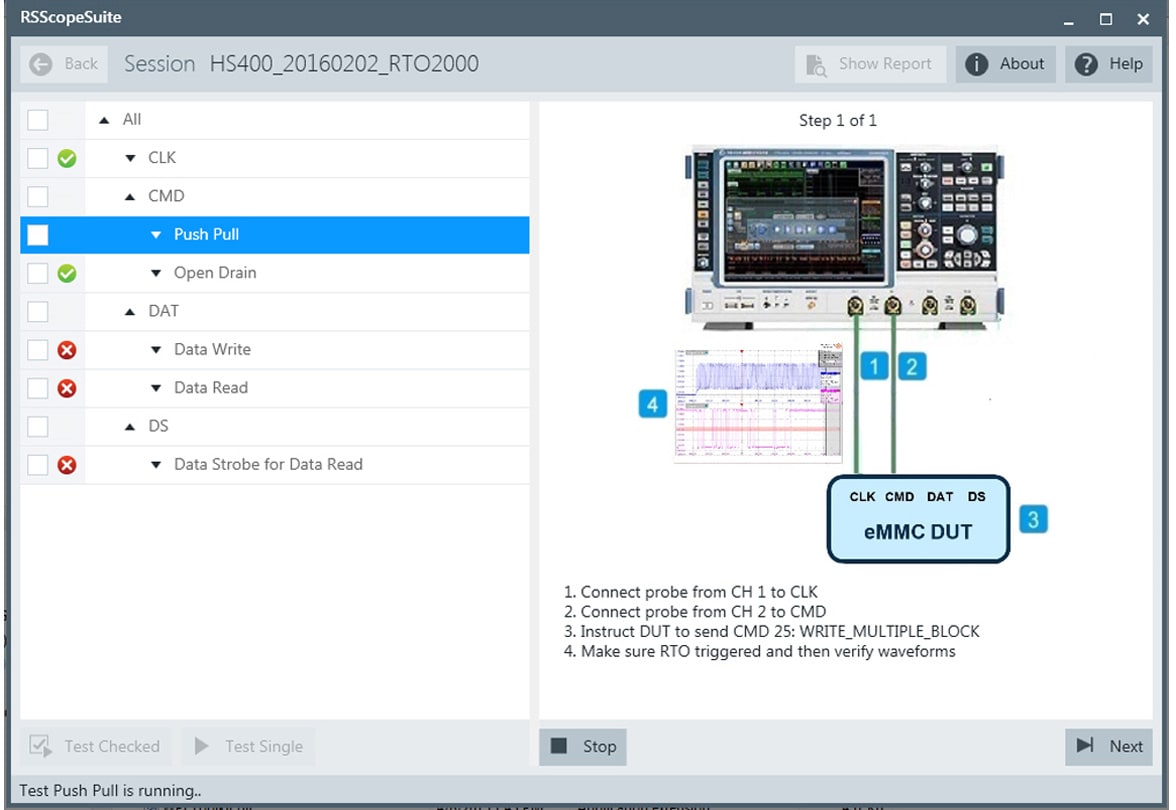This screenshot has height=810, width=1176.
Task: Open the About dialog button
Action: pyautogui.click(x=1006, y=64)
